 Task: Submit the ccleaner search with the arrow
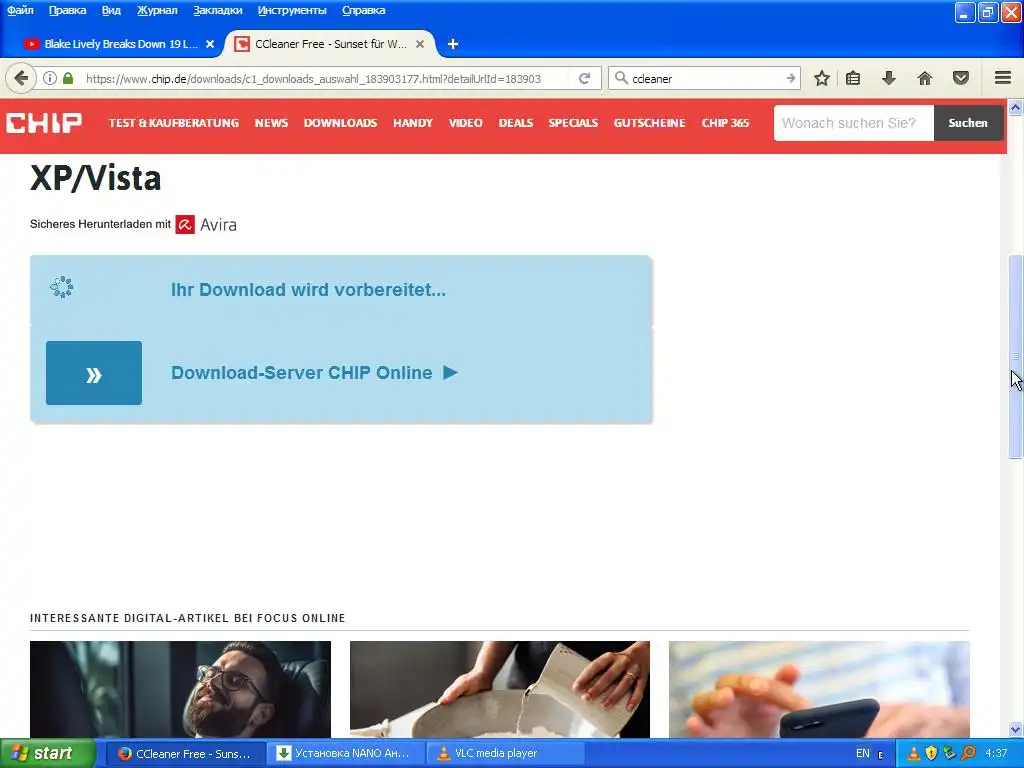(790, 78)
